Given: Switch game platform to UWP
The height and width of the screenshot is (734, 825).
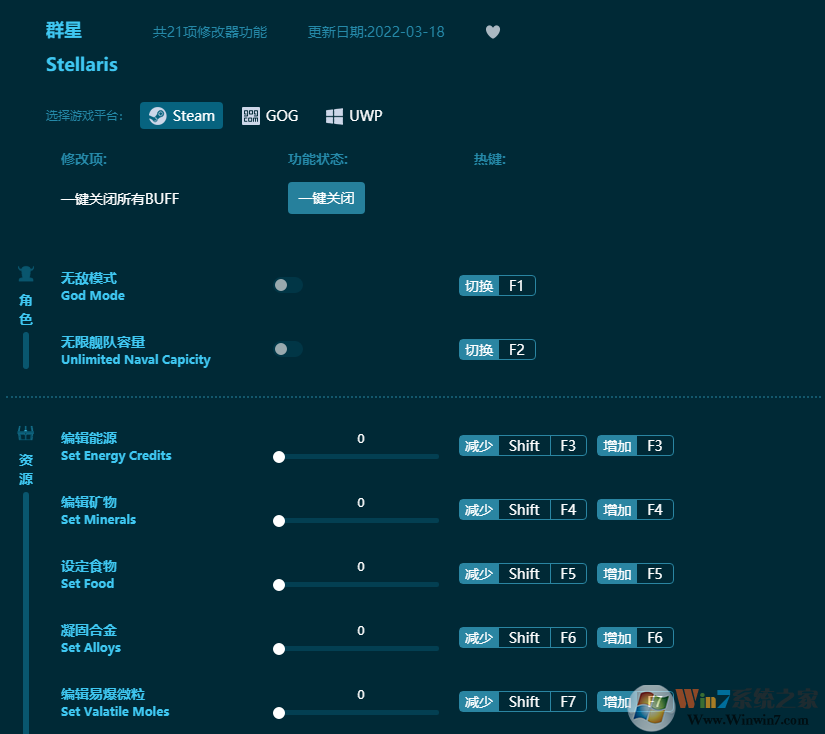Looking at the screenshot, I should (354, 115).
